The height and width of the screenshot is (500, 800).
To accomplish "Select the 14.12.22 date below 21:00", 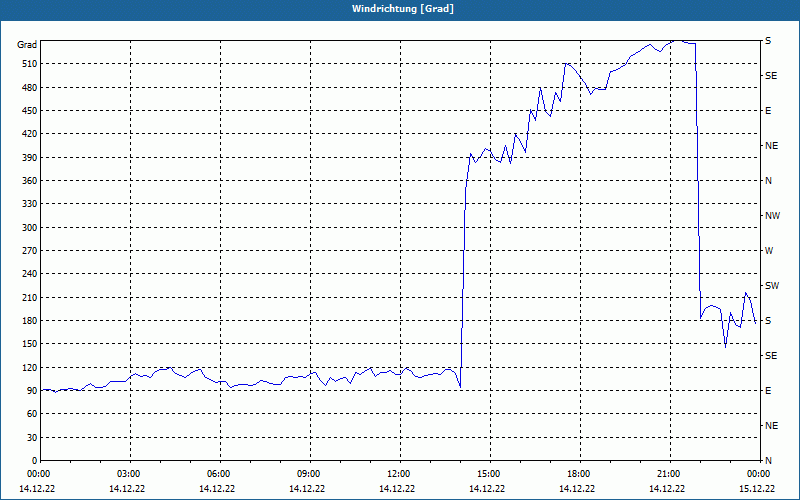I will coord(667,489).
